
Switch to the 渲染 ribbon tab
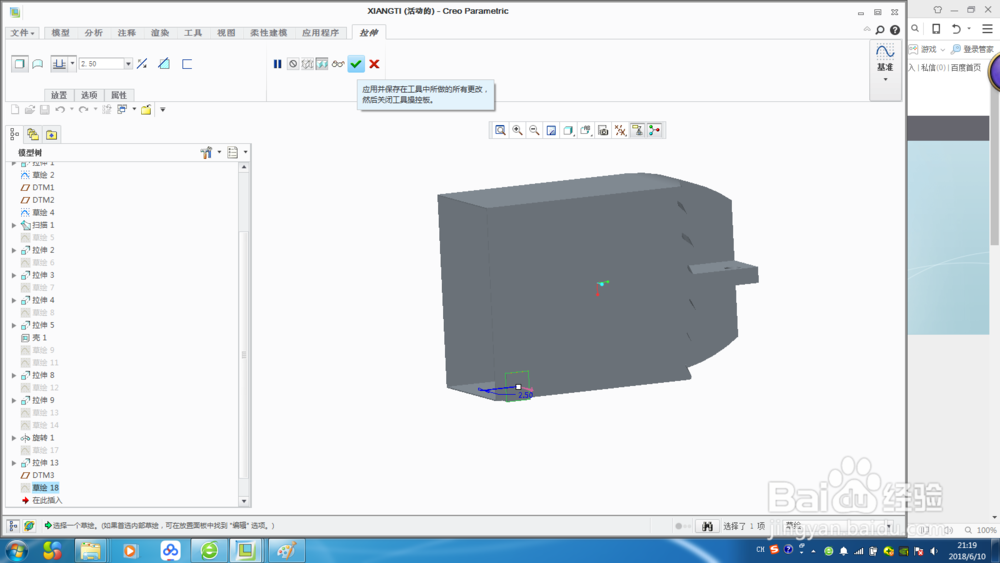(x=160, y=33)
